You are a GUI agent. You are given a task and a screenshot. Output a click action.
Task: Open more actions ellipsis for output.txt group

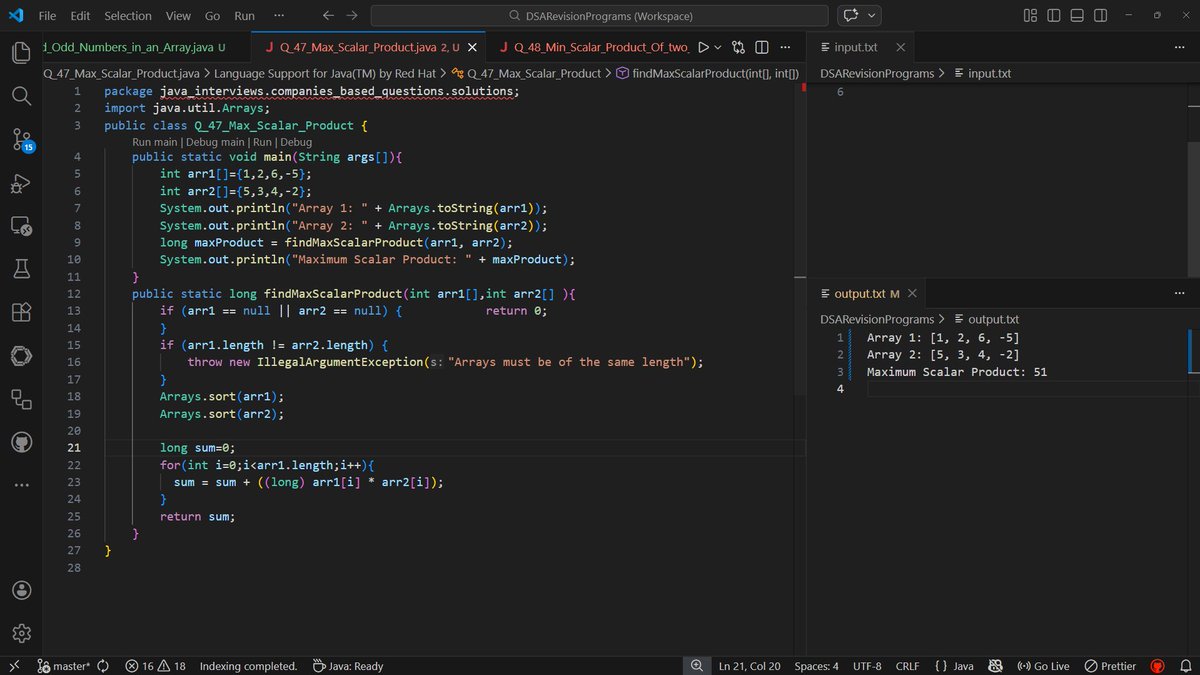click(1179, 293)
